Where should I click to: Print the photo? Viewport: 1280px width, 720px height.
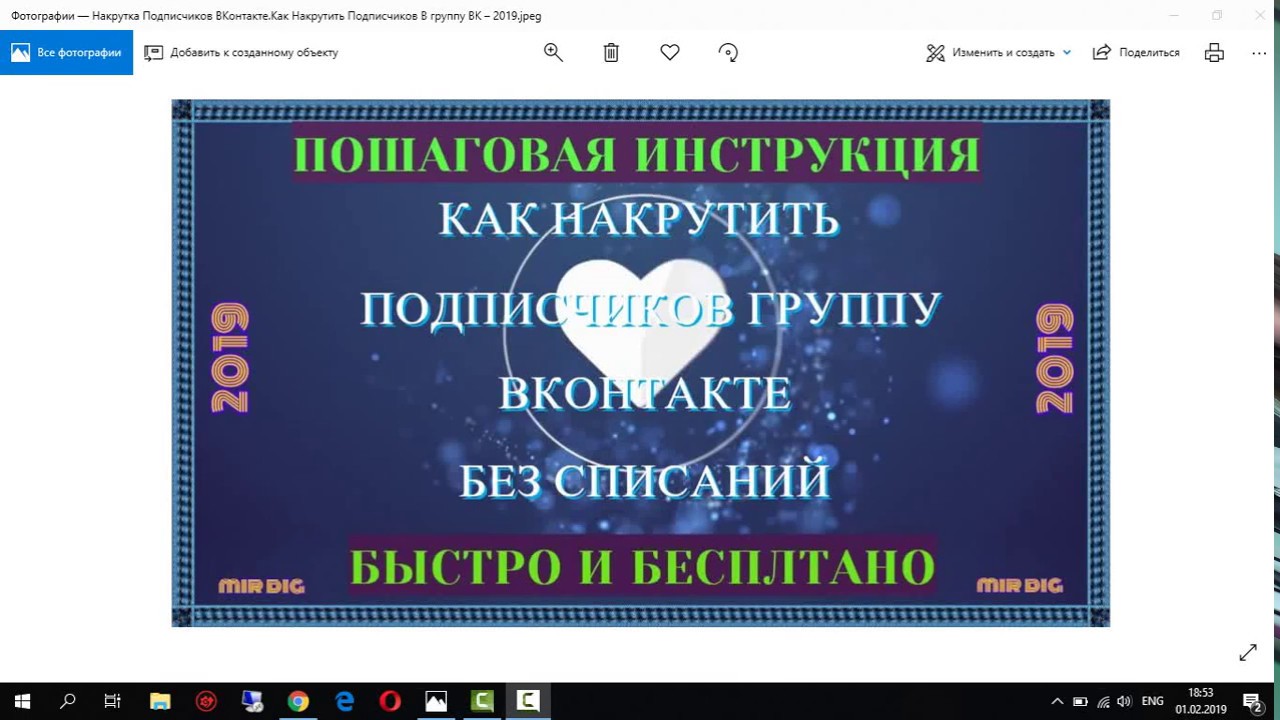pyautogui.click(x=1214, y=53)
